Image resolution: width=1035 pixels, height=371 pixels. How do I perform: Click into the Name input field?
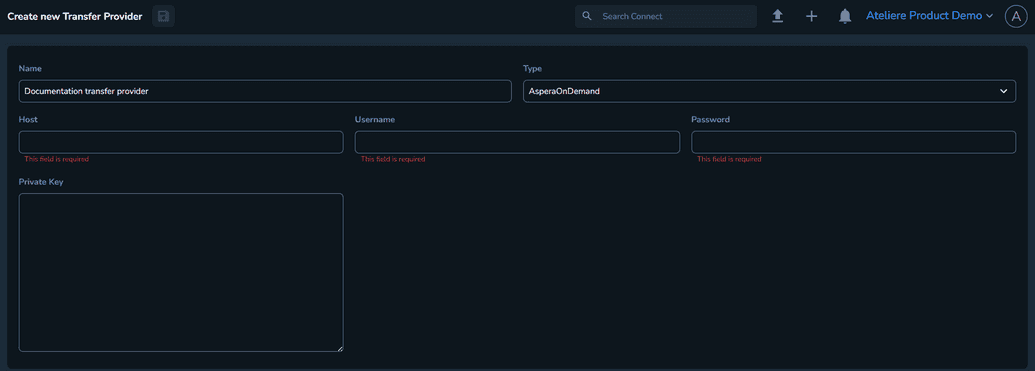coord(265,91)
